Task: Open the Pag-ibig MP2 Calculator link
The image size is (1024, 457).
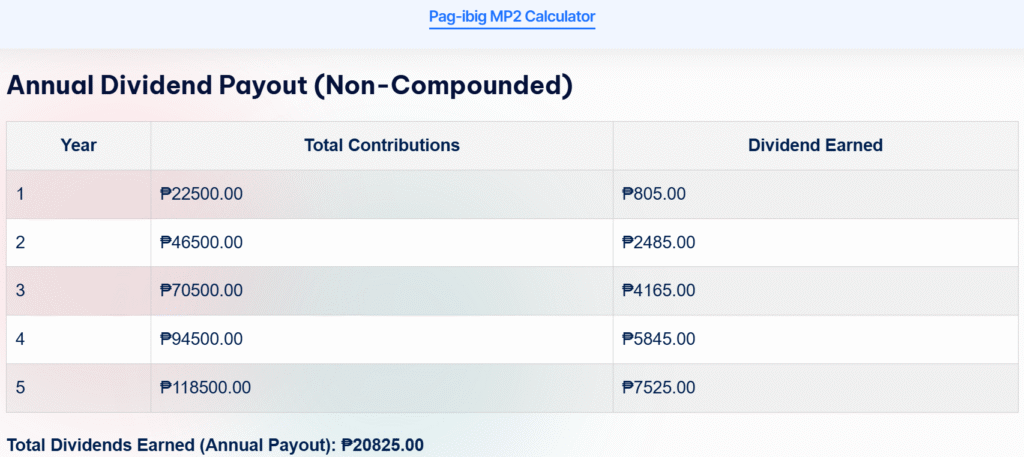Action: [x=512, y=16]
